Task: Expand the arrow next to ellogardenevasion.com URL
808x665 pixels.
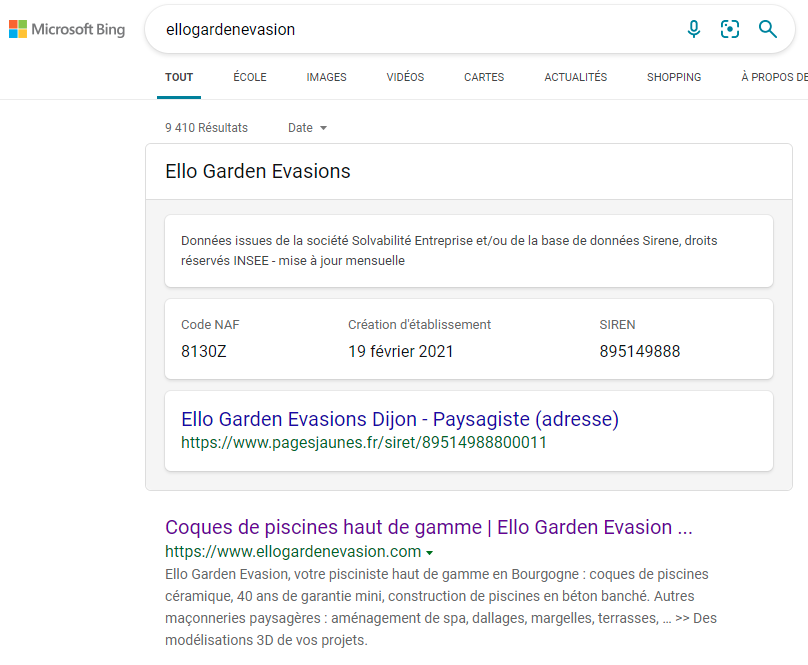Action: coord(429,553)
